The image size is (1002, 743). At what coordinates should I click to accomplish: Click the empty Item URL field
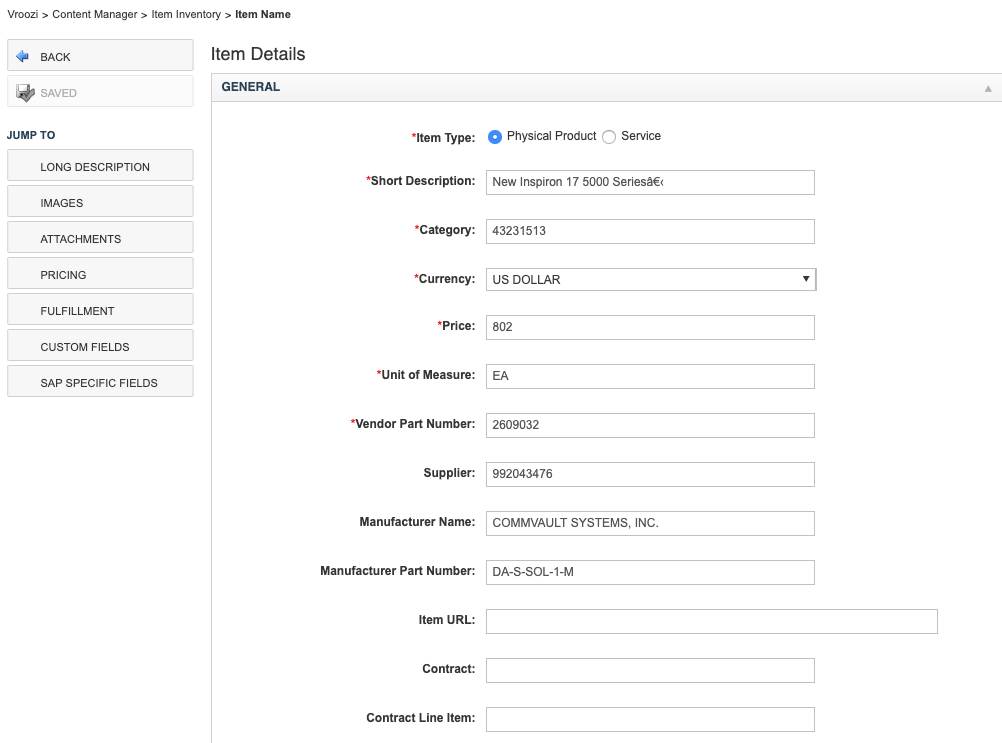pos(711,621)
